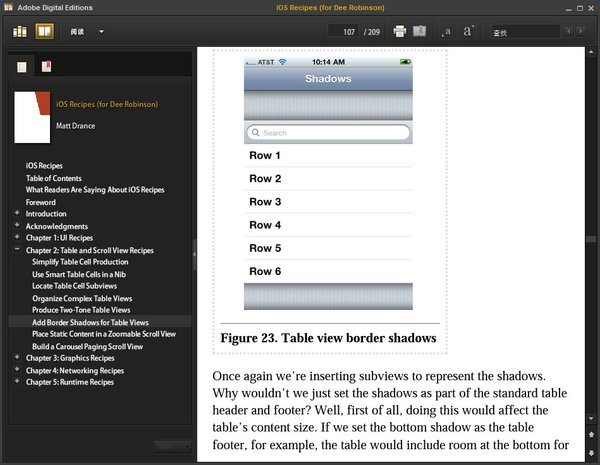Click Adobe Digital Editions app icon in title bar
The height and width of the screenshot is (465, 600).
[8, 7]
